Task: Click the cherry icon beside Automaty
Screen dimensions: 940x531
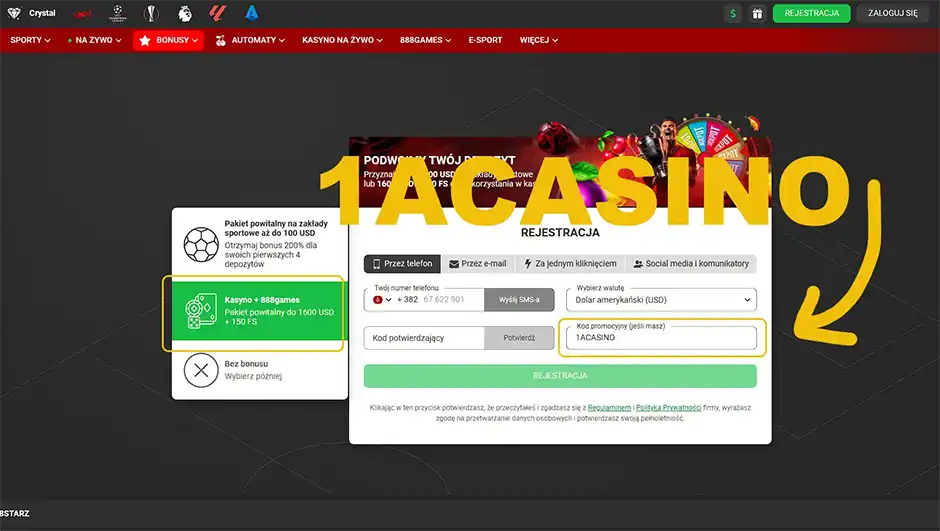Action: (221, 40)
